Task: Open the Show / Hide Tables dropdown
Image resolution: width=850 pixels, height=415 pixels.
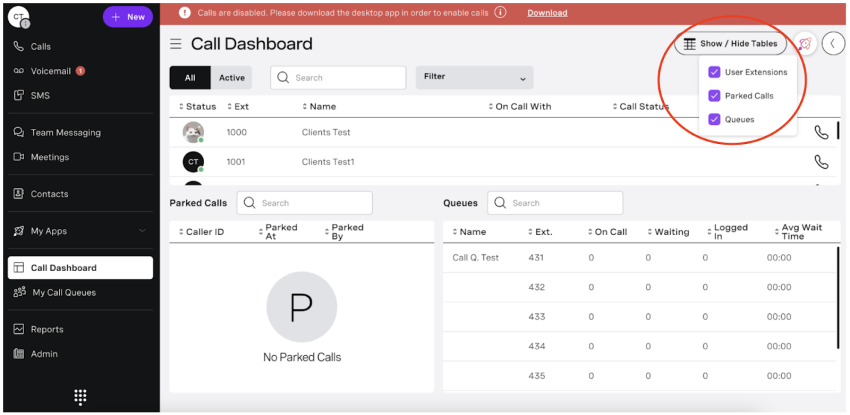Action: tap(730, 44)
